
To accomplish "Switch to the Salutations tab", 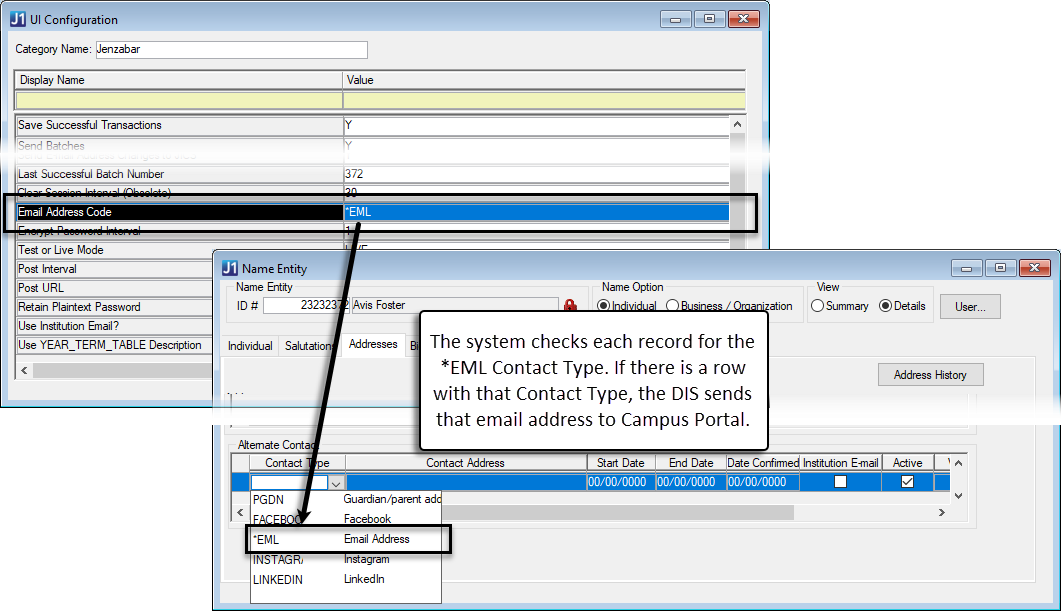I will (x=309, y=346).
